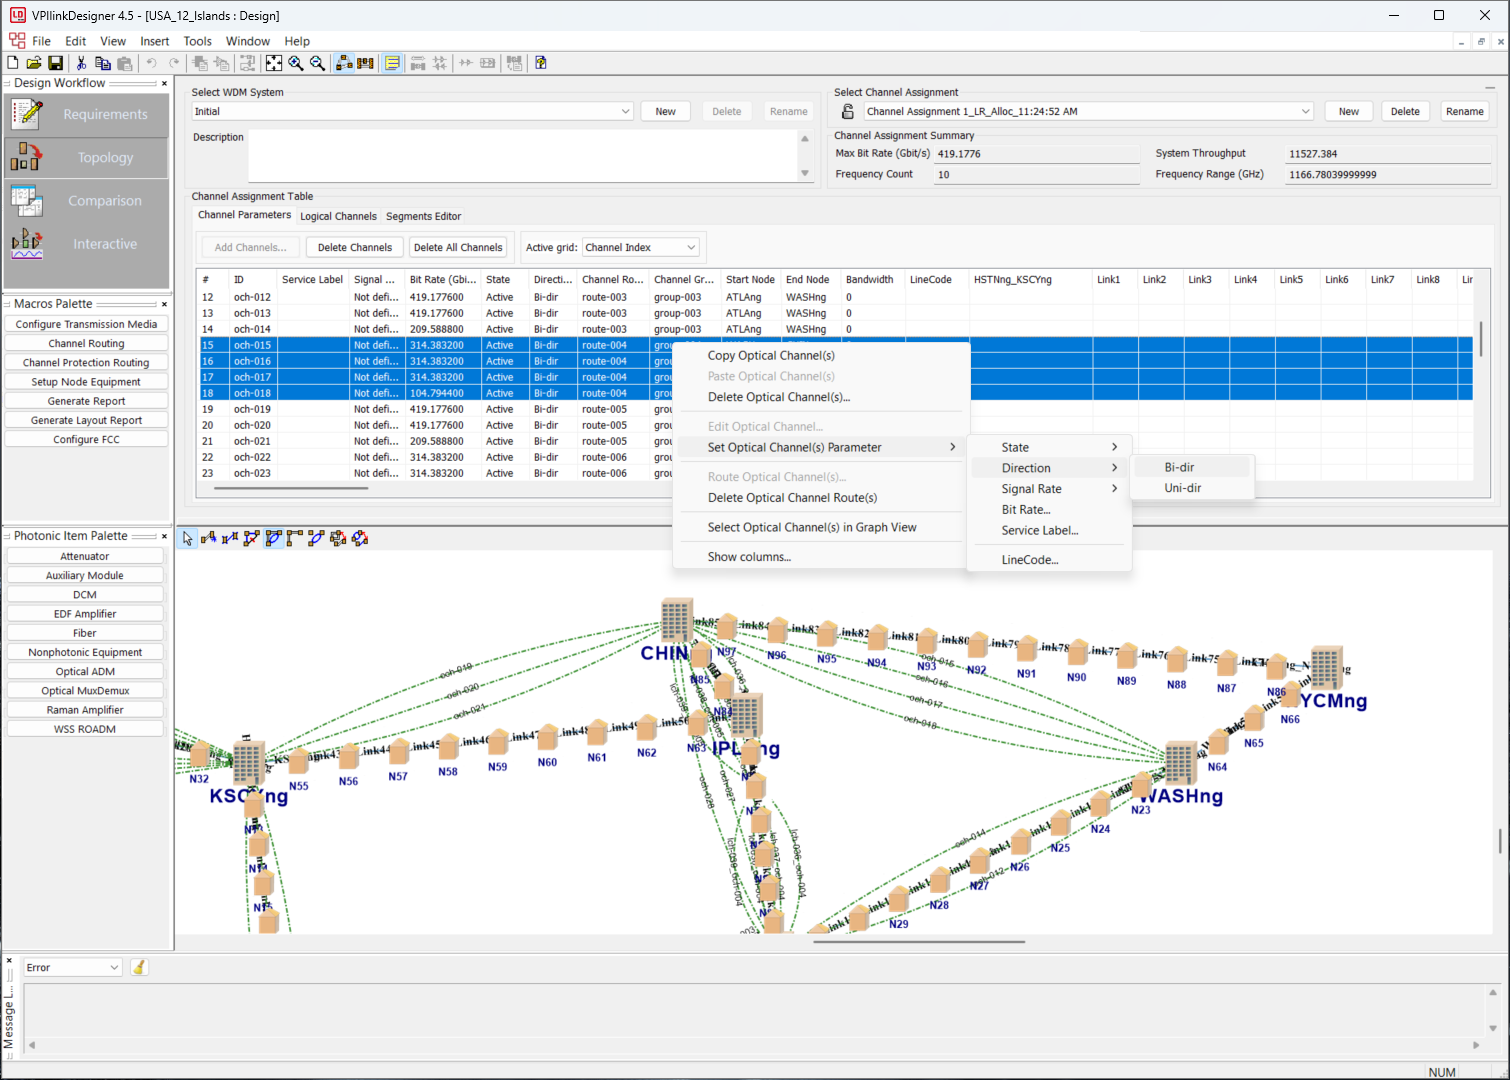Rename the selected channel assignment
This screenshot has width=1510, height=1080.
(1465, 112)
